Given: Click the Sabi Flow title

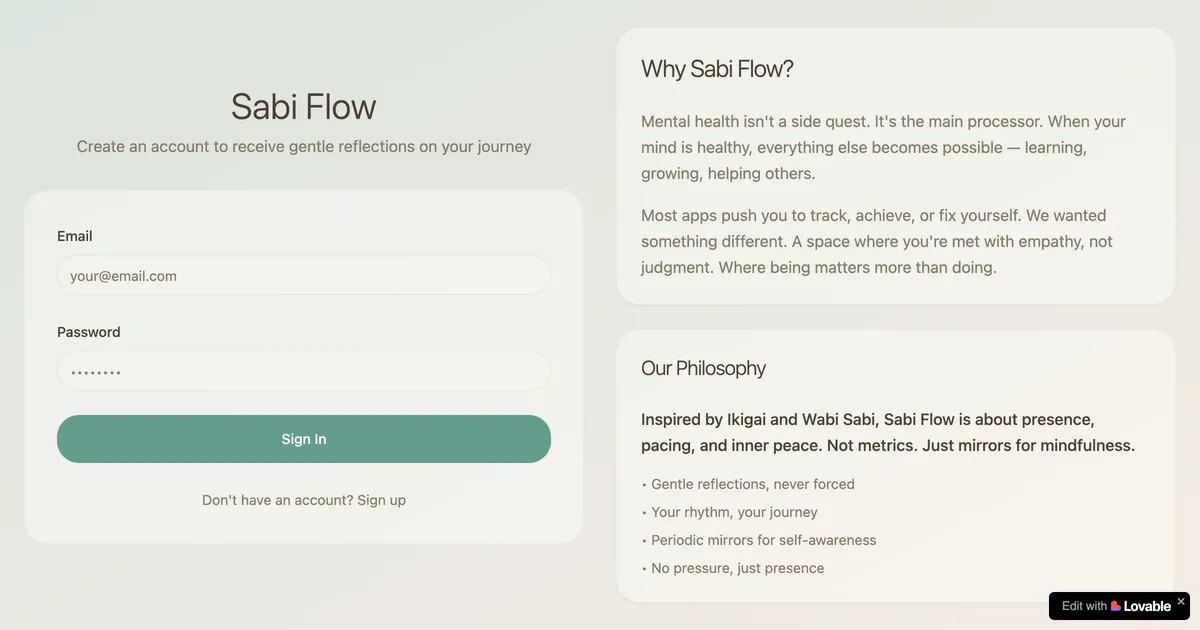Looking at the screenshot, I should click(x=304, y=106).
